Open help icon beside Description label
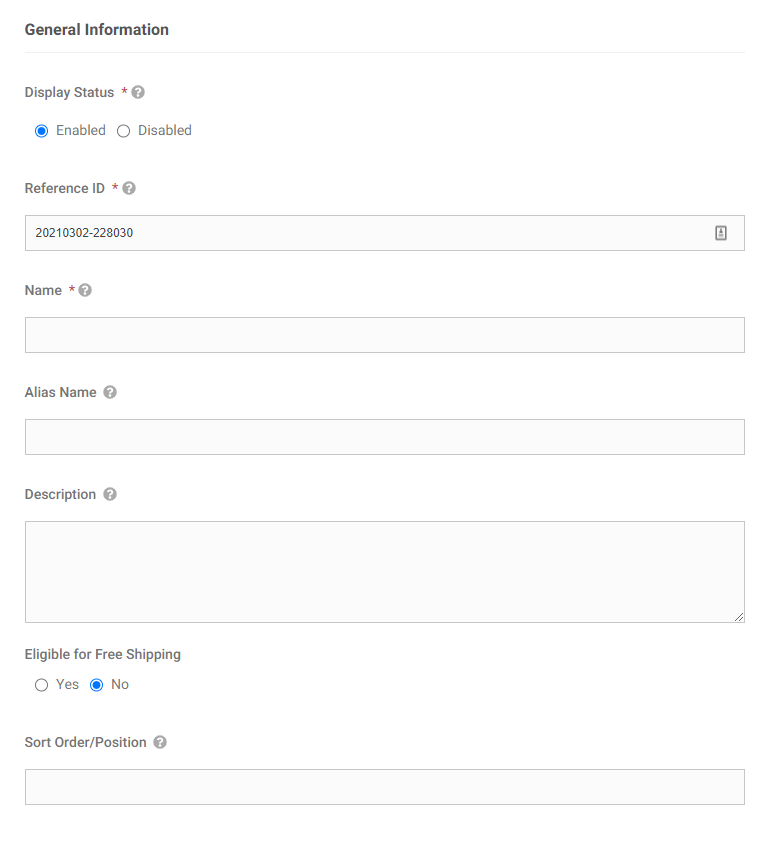This screenshot has width=771, height=844. (x=110, y=494)
